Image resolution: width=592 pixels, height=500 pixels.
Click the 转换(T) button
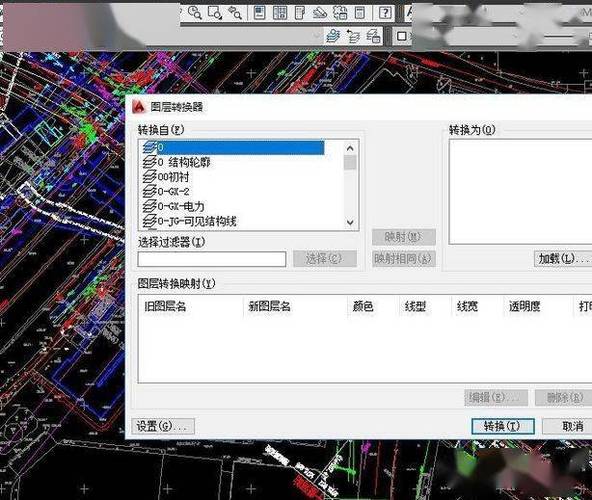(x=503, y=426)
